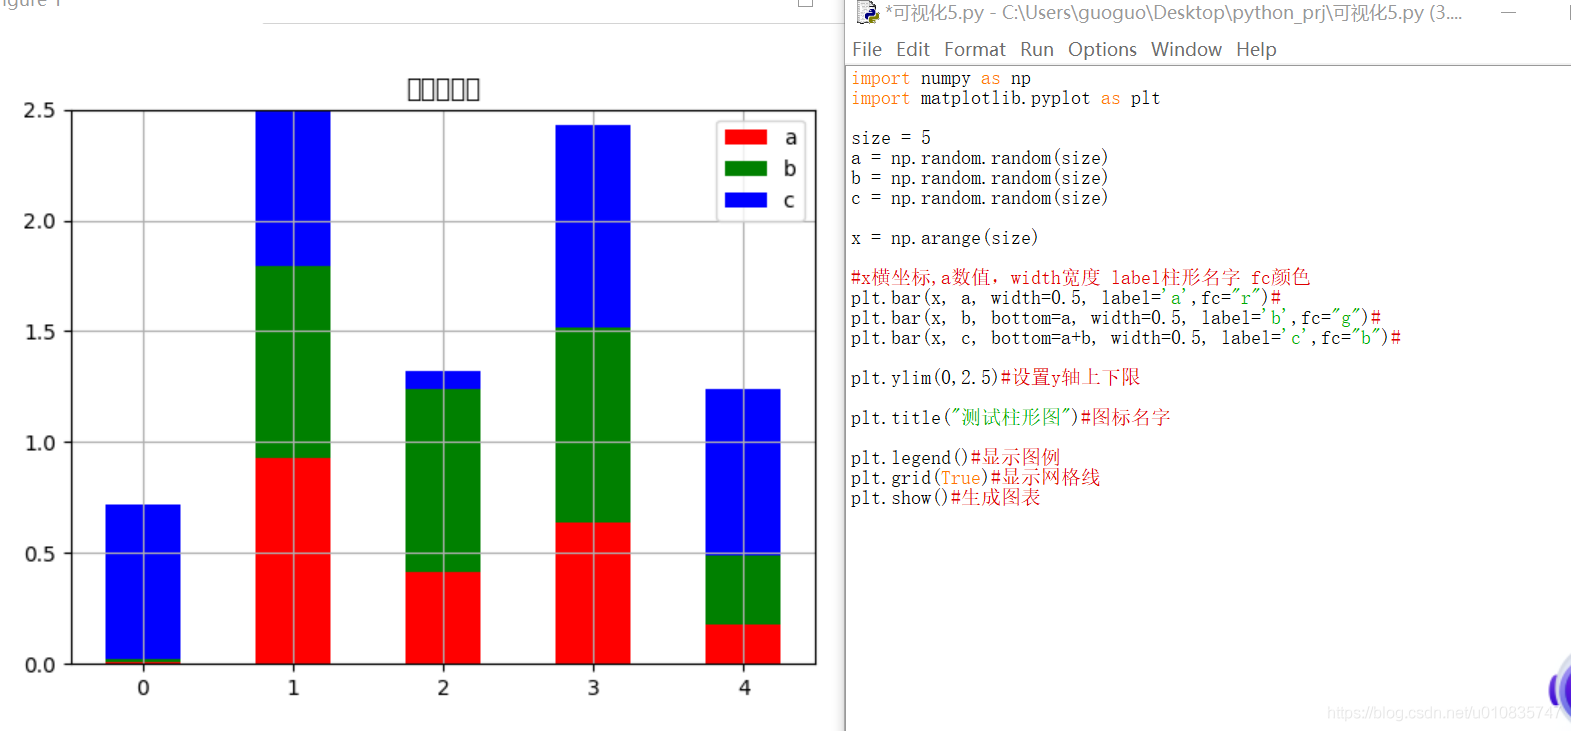The image size is (1571, 731).
Task: Click the blue legend swatch for series c
Action: pyautogui.click(x=746, y=200)
